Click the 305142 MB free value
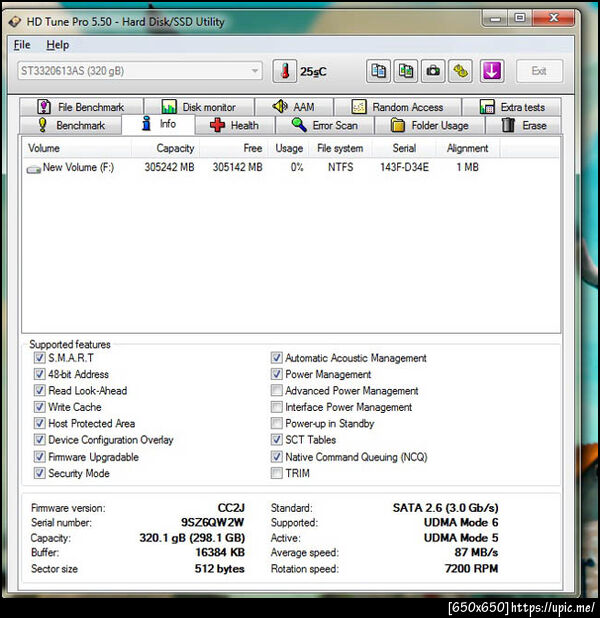Screen dimensions: 600x618 (238, 168)
